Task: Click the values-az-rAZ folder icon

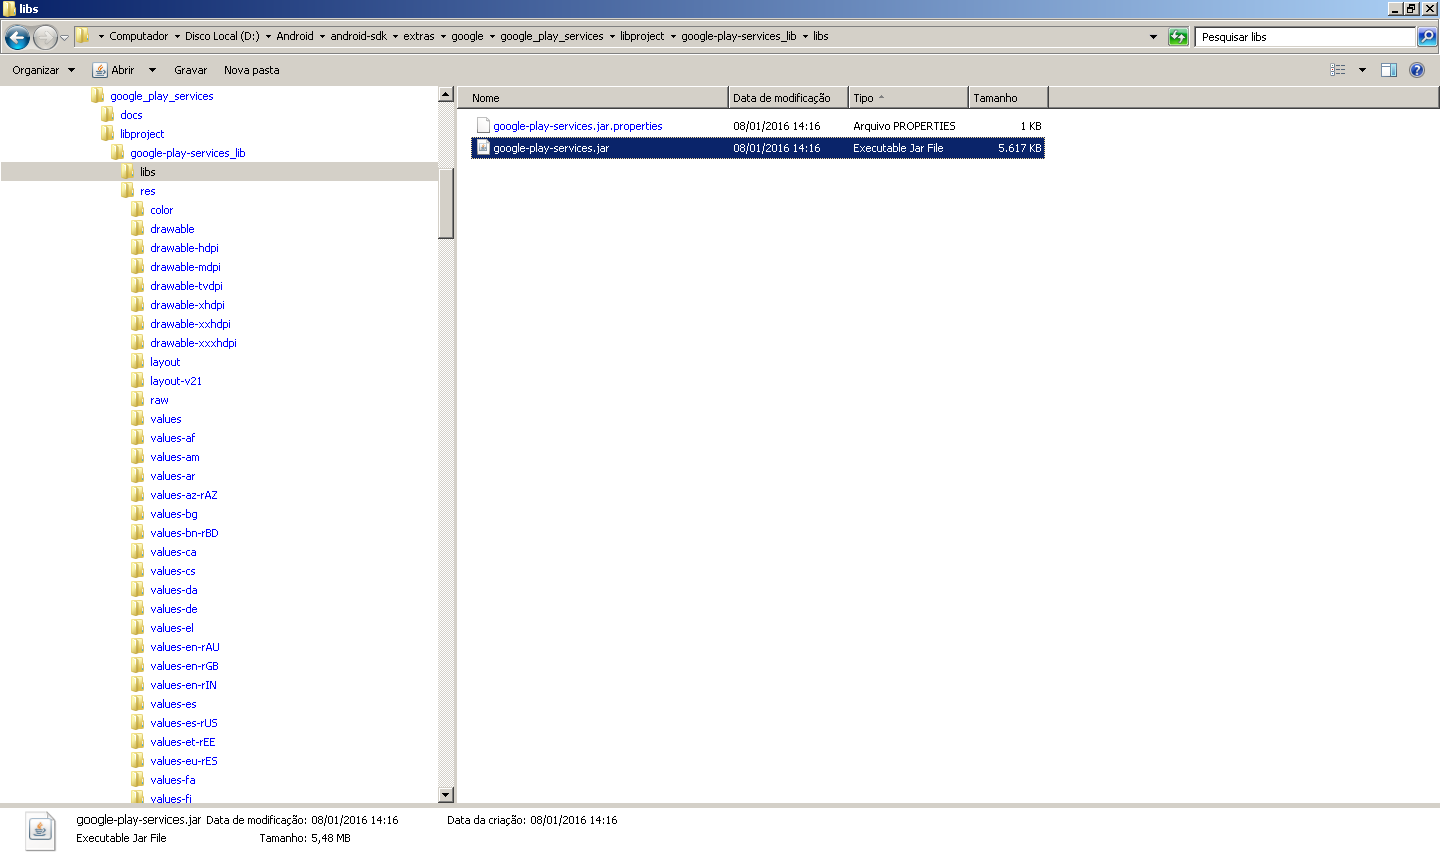Action: [138, 495]
